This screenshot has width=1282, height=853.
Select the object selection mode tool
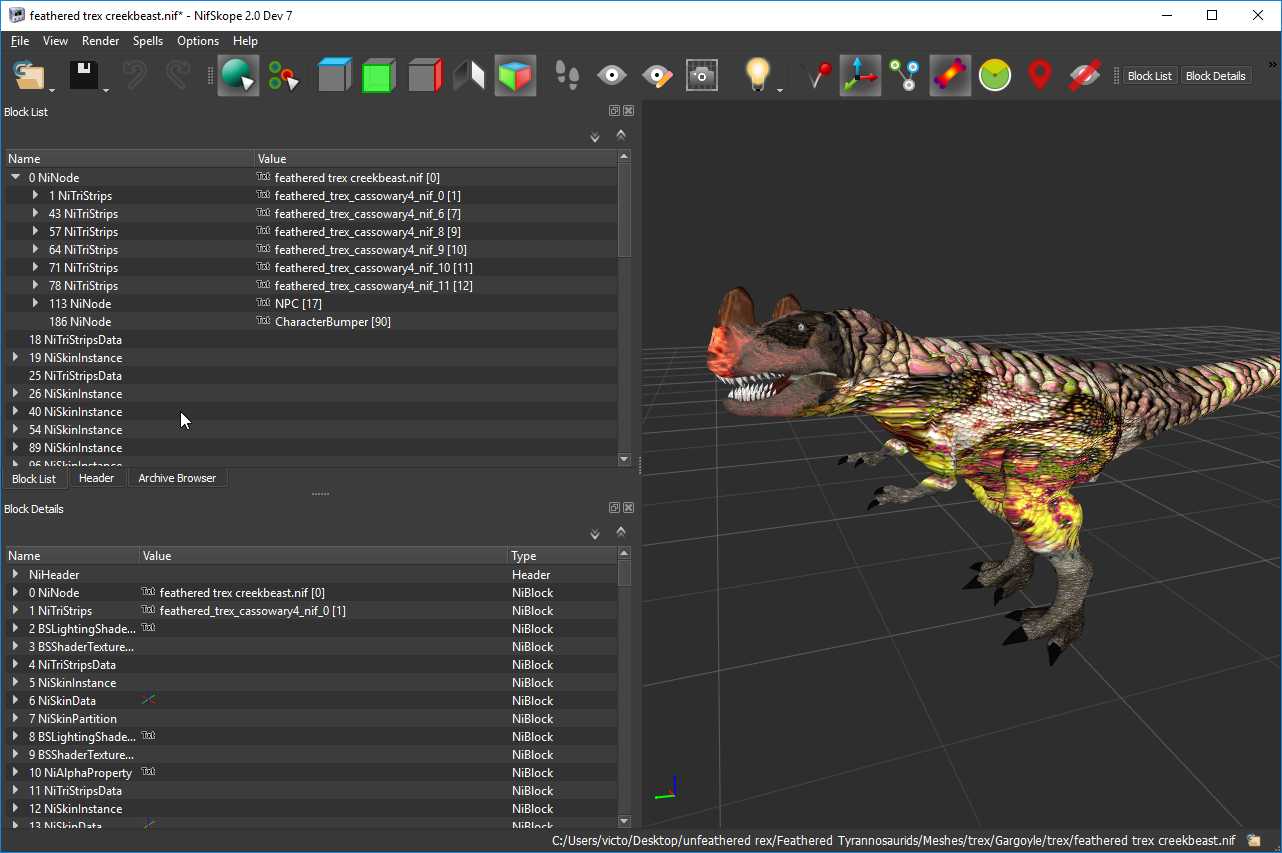pyautogui.click(x=238, y=76)
